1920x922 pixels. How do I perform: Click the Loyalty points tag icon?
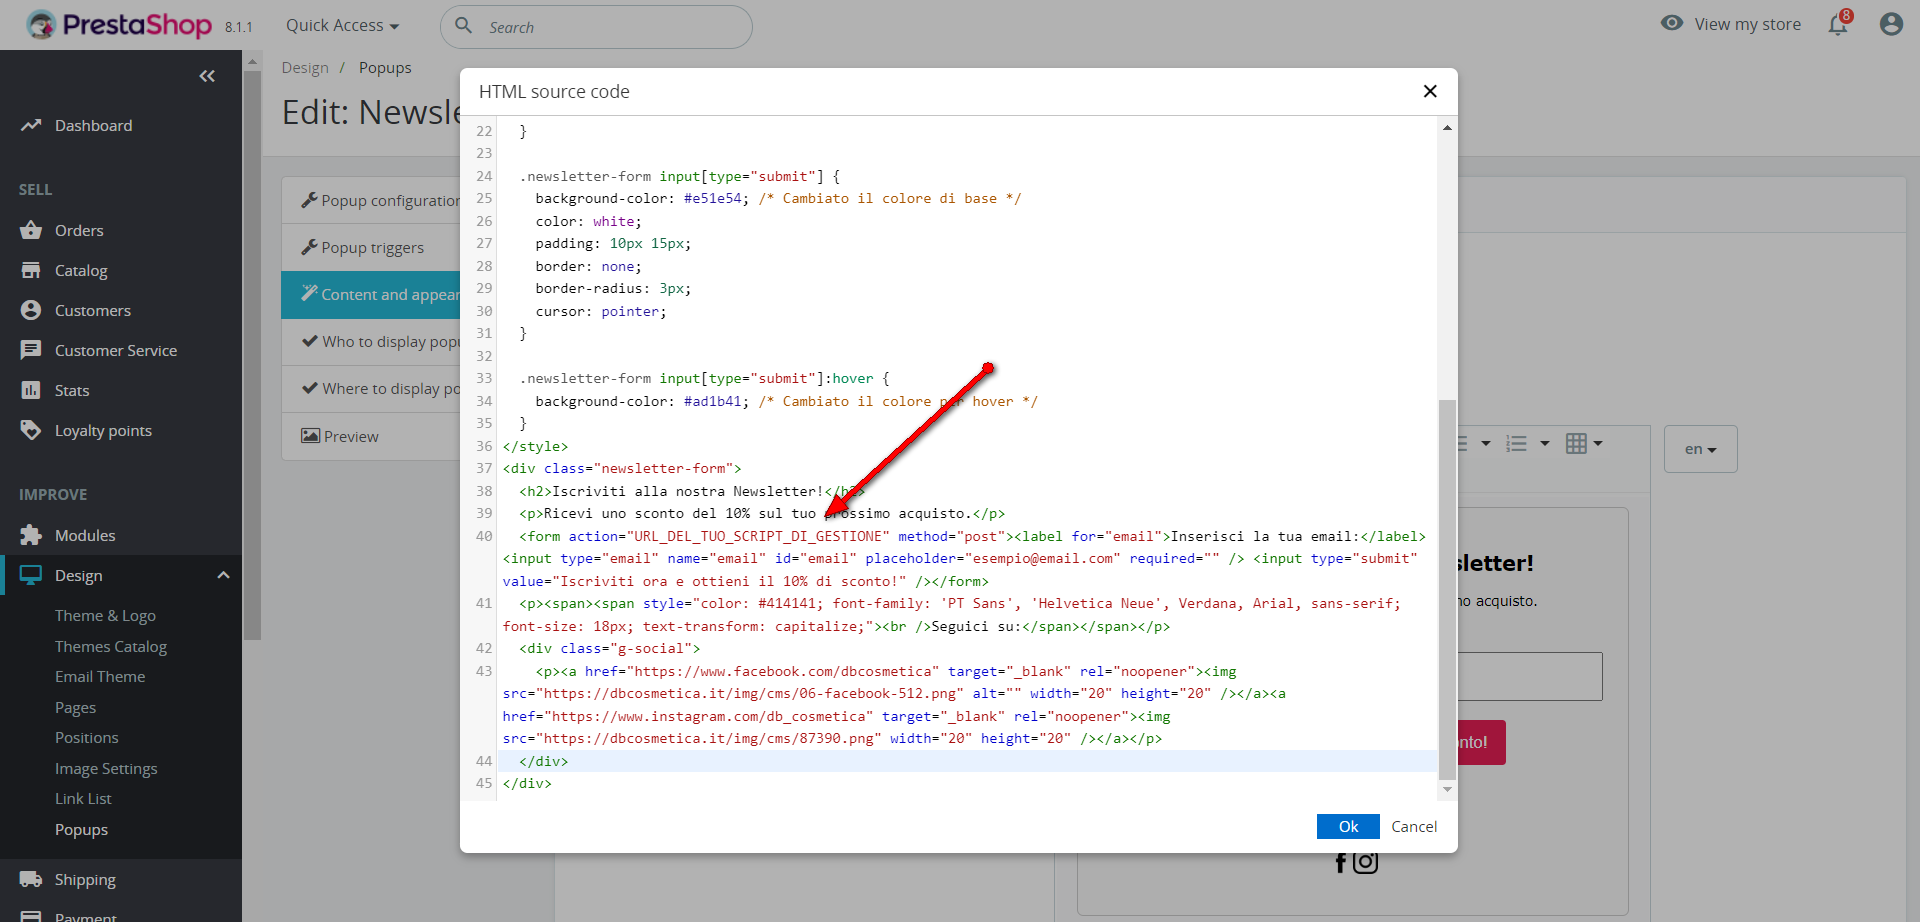31,430
